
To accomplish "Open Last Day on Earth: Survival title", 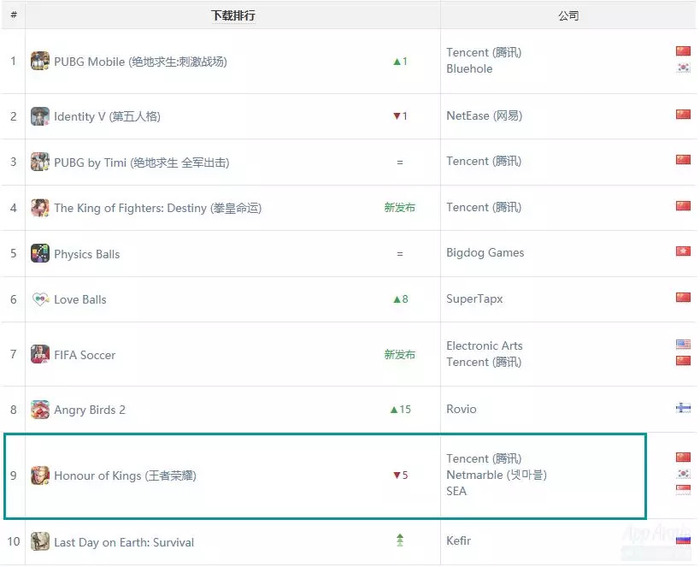I will click(x=124, y=542).
